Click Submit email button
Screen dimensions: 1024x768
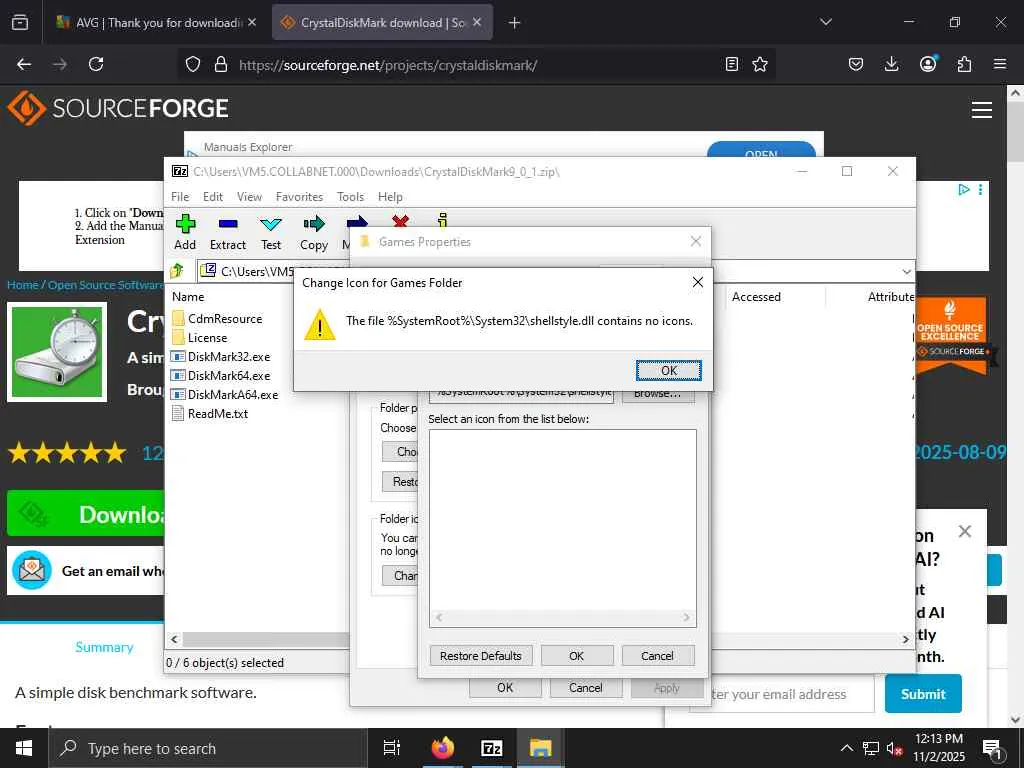pyautogui.click(x=923, y=694)
